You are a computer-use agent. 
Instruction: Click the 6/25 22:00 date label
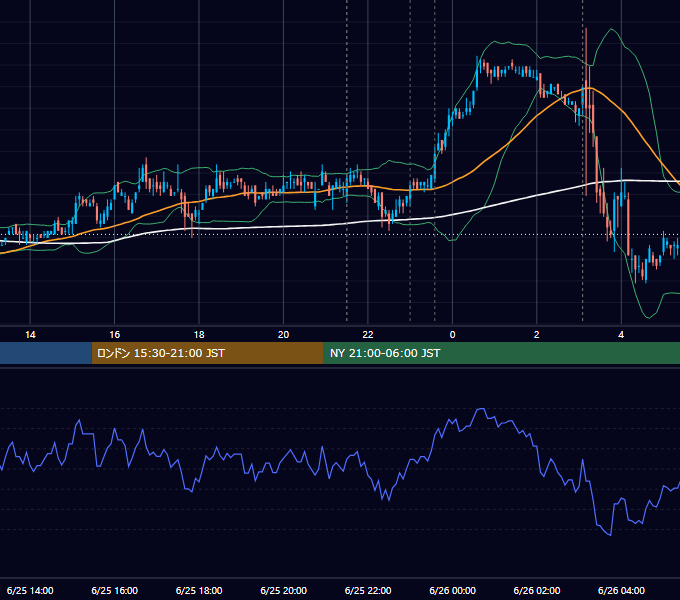[x=368, y=590]
